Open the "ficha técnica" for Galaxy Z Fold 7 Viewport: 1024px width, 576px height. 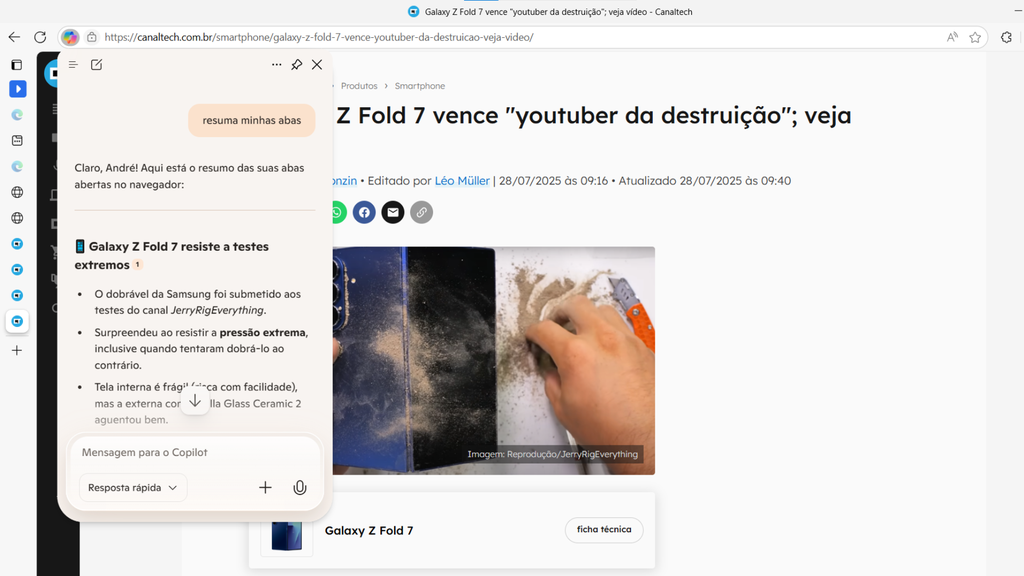tap(604, 530)
